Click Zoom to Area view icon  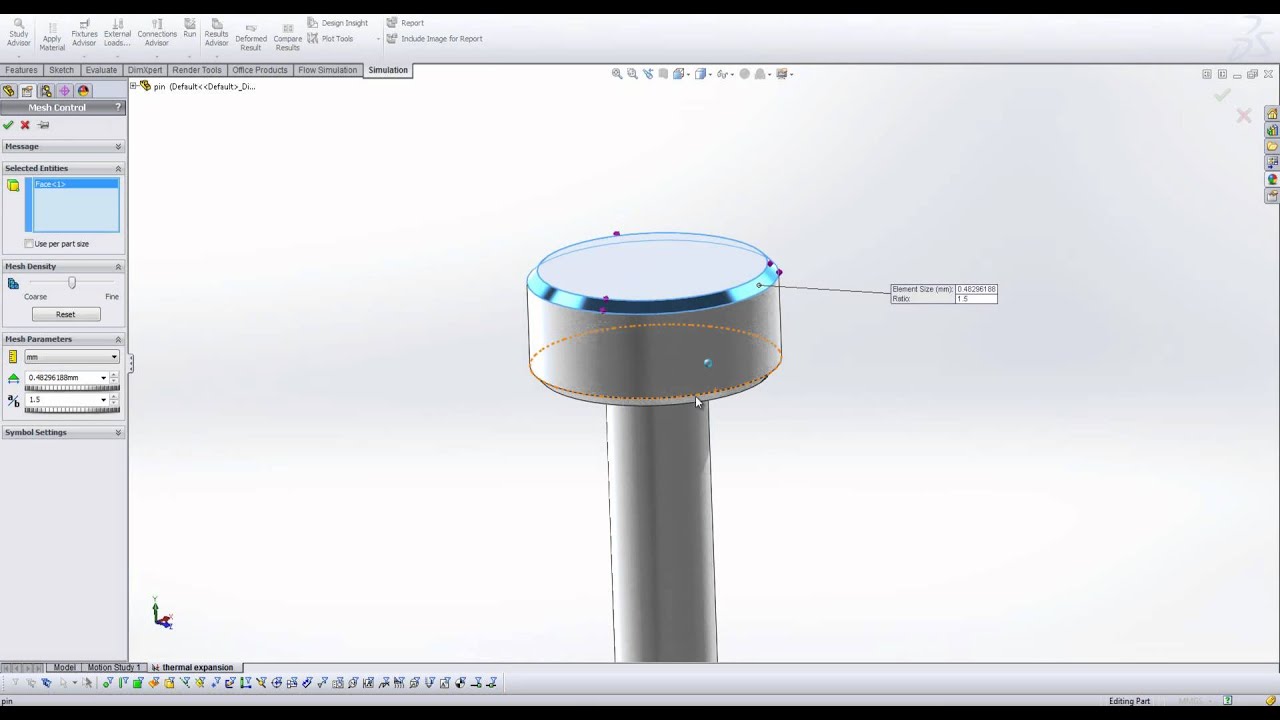click(x=632, y=74)
